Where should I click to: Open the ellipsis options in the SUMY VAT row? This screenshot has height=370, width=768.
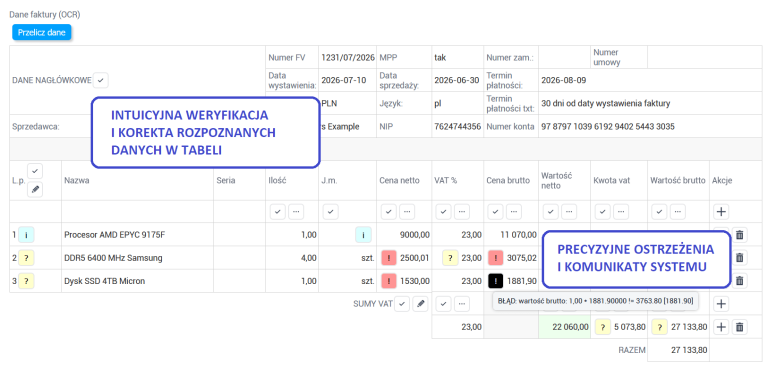462,304
